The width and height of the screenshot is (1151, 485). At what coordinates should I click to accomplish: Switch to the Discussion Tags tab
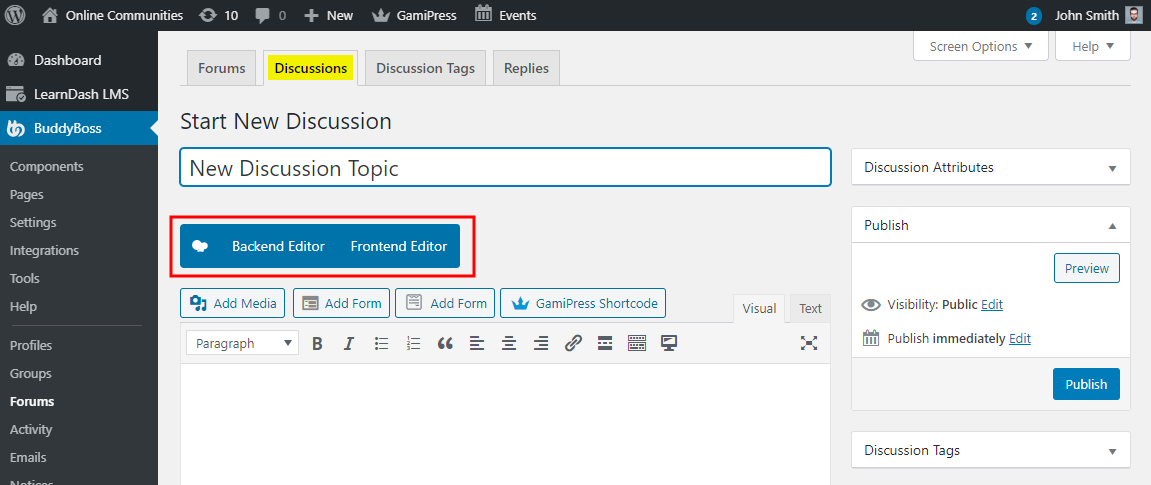pos(424,68)
